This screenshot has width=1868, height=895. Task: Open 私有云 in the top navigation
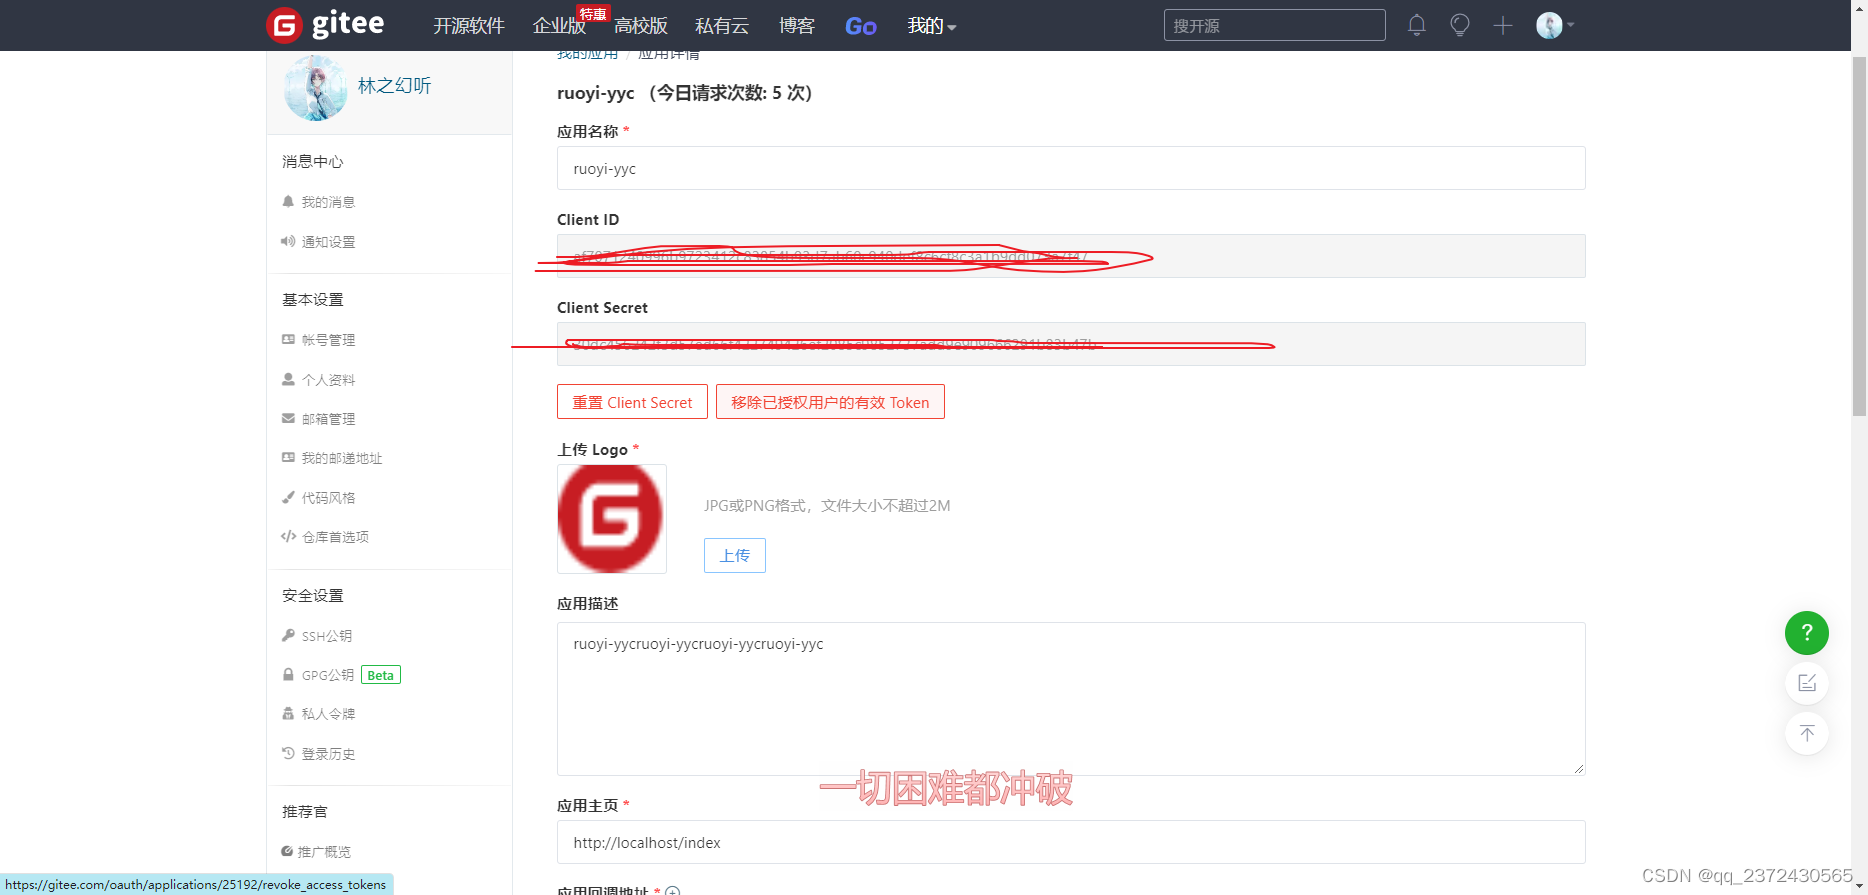tap(722, 26)
